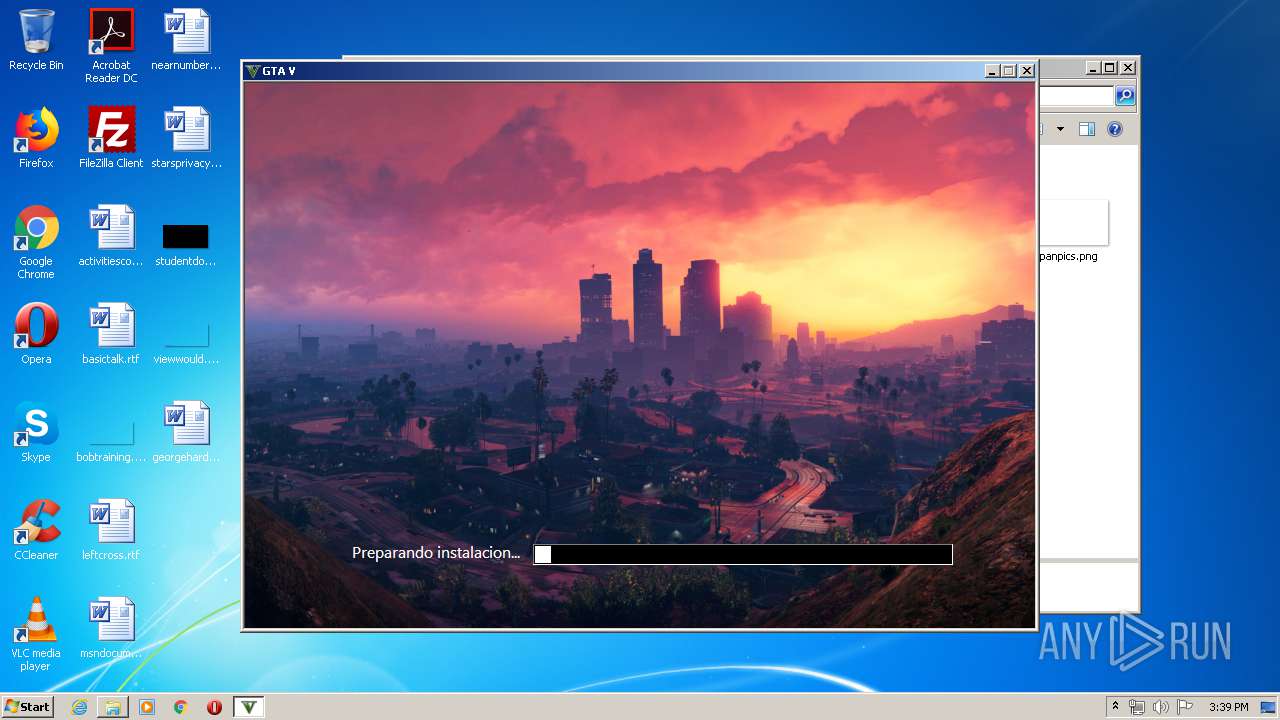Screen dimensions: 1280x720
Task: Open network tray icon
Action: pyautogui.click(x=1137, y=707)
